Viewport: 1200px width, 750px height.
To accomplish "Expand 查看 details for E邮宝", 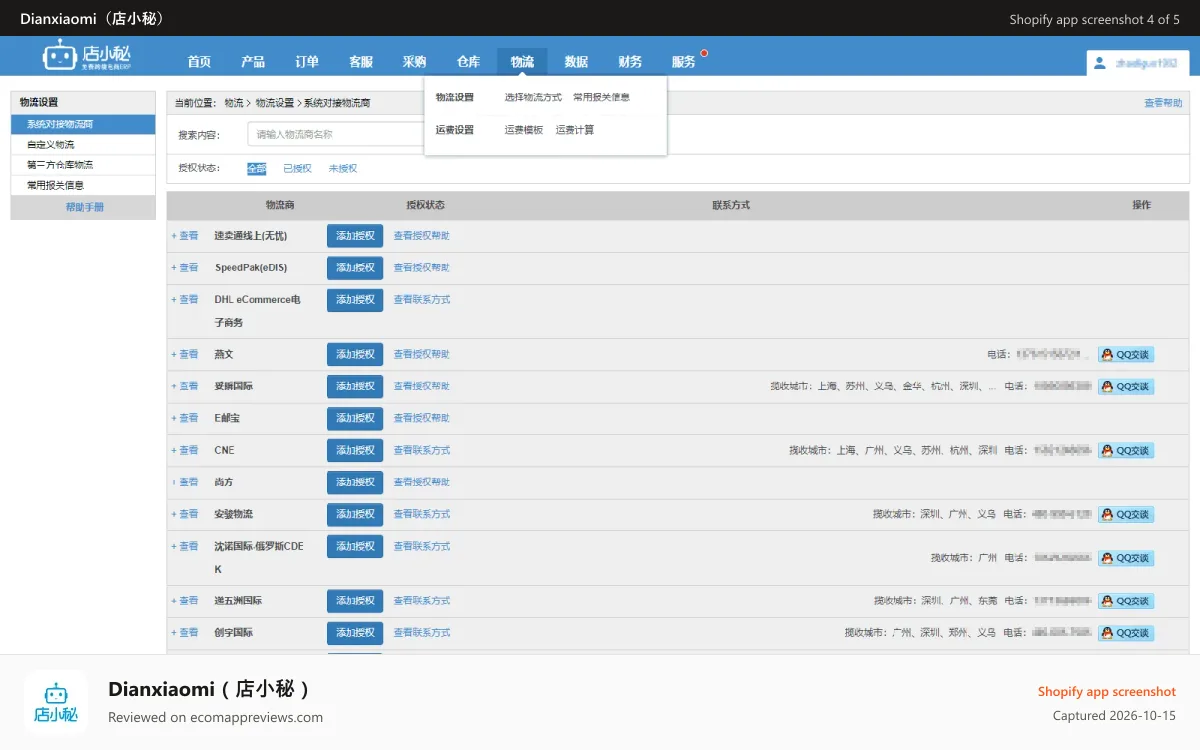I will coord(185,418).
